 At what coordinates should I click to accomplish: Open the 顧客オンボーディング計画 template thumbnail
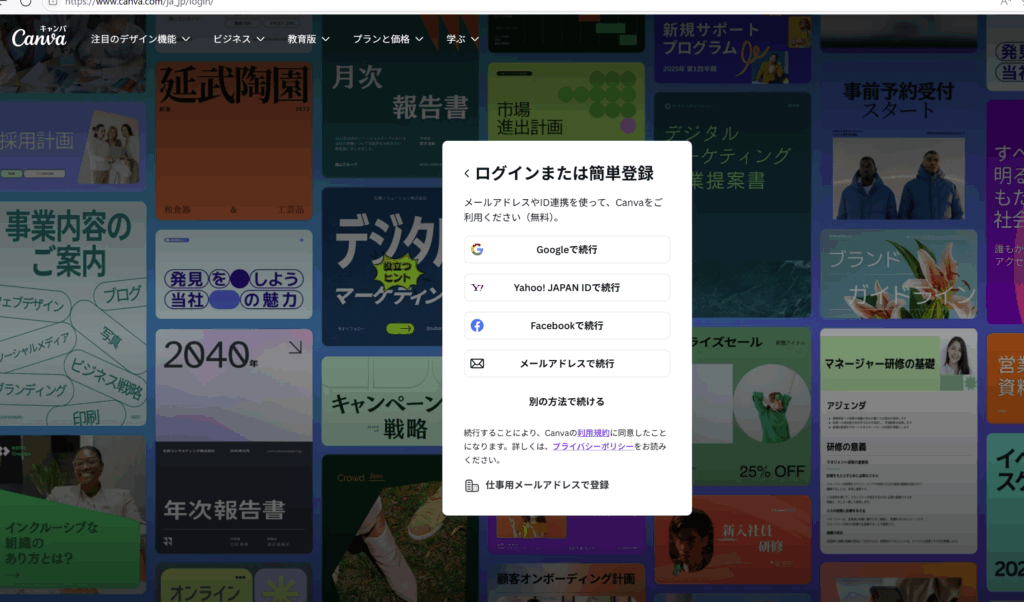[x=566, y=582]
